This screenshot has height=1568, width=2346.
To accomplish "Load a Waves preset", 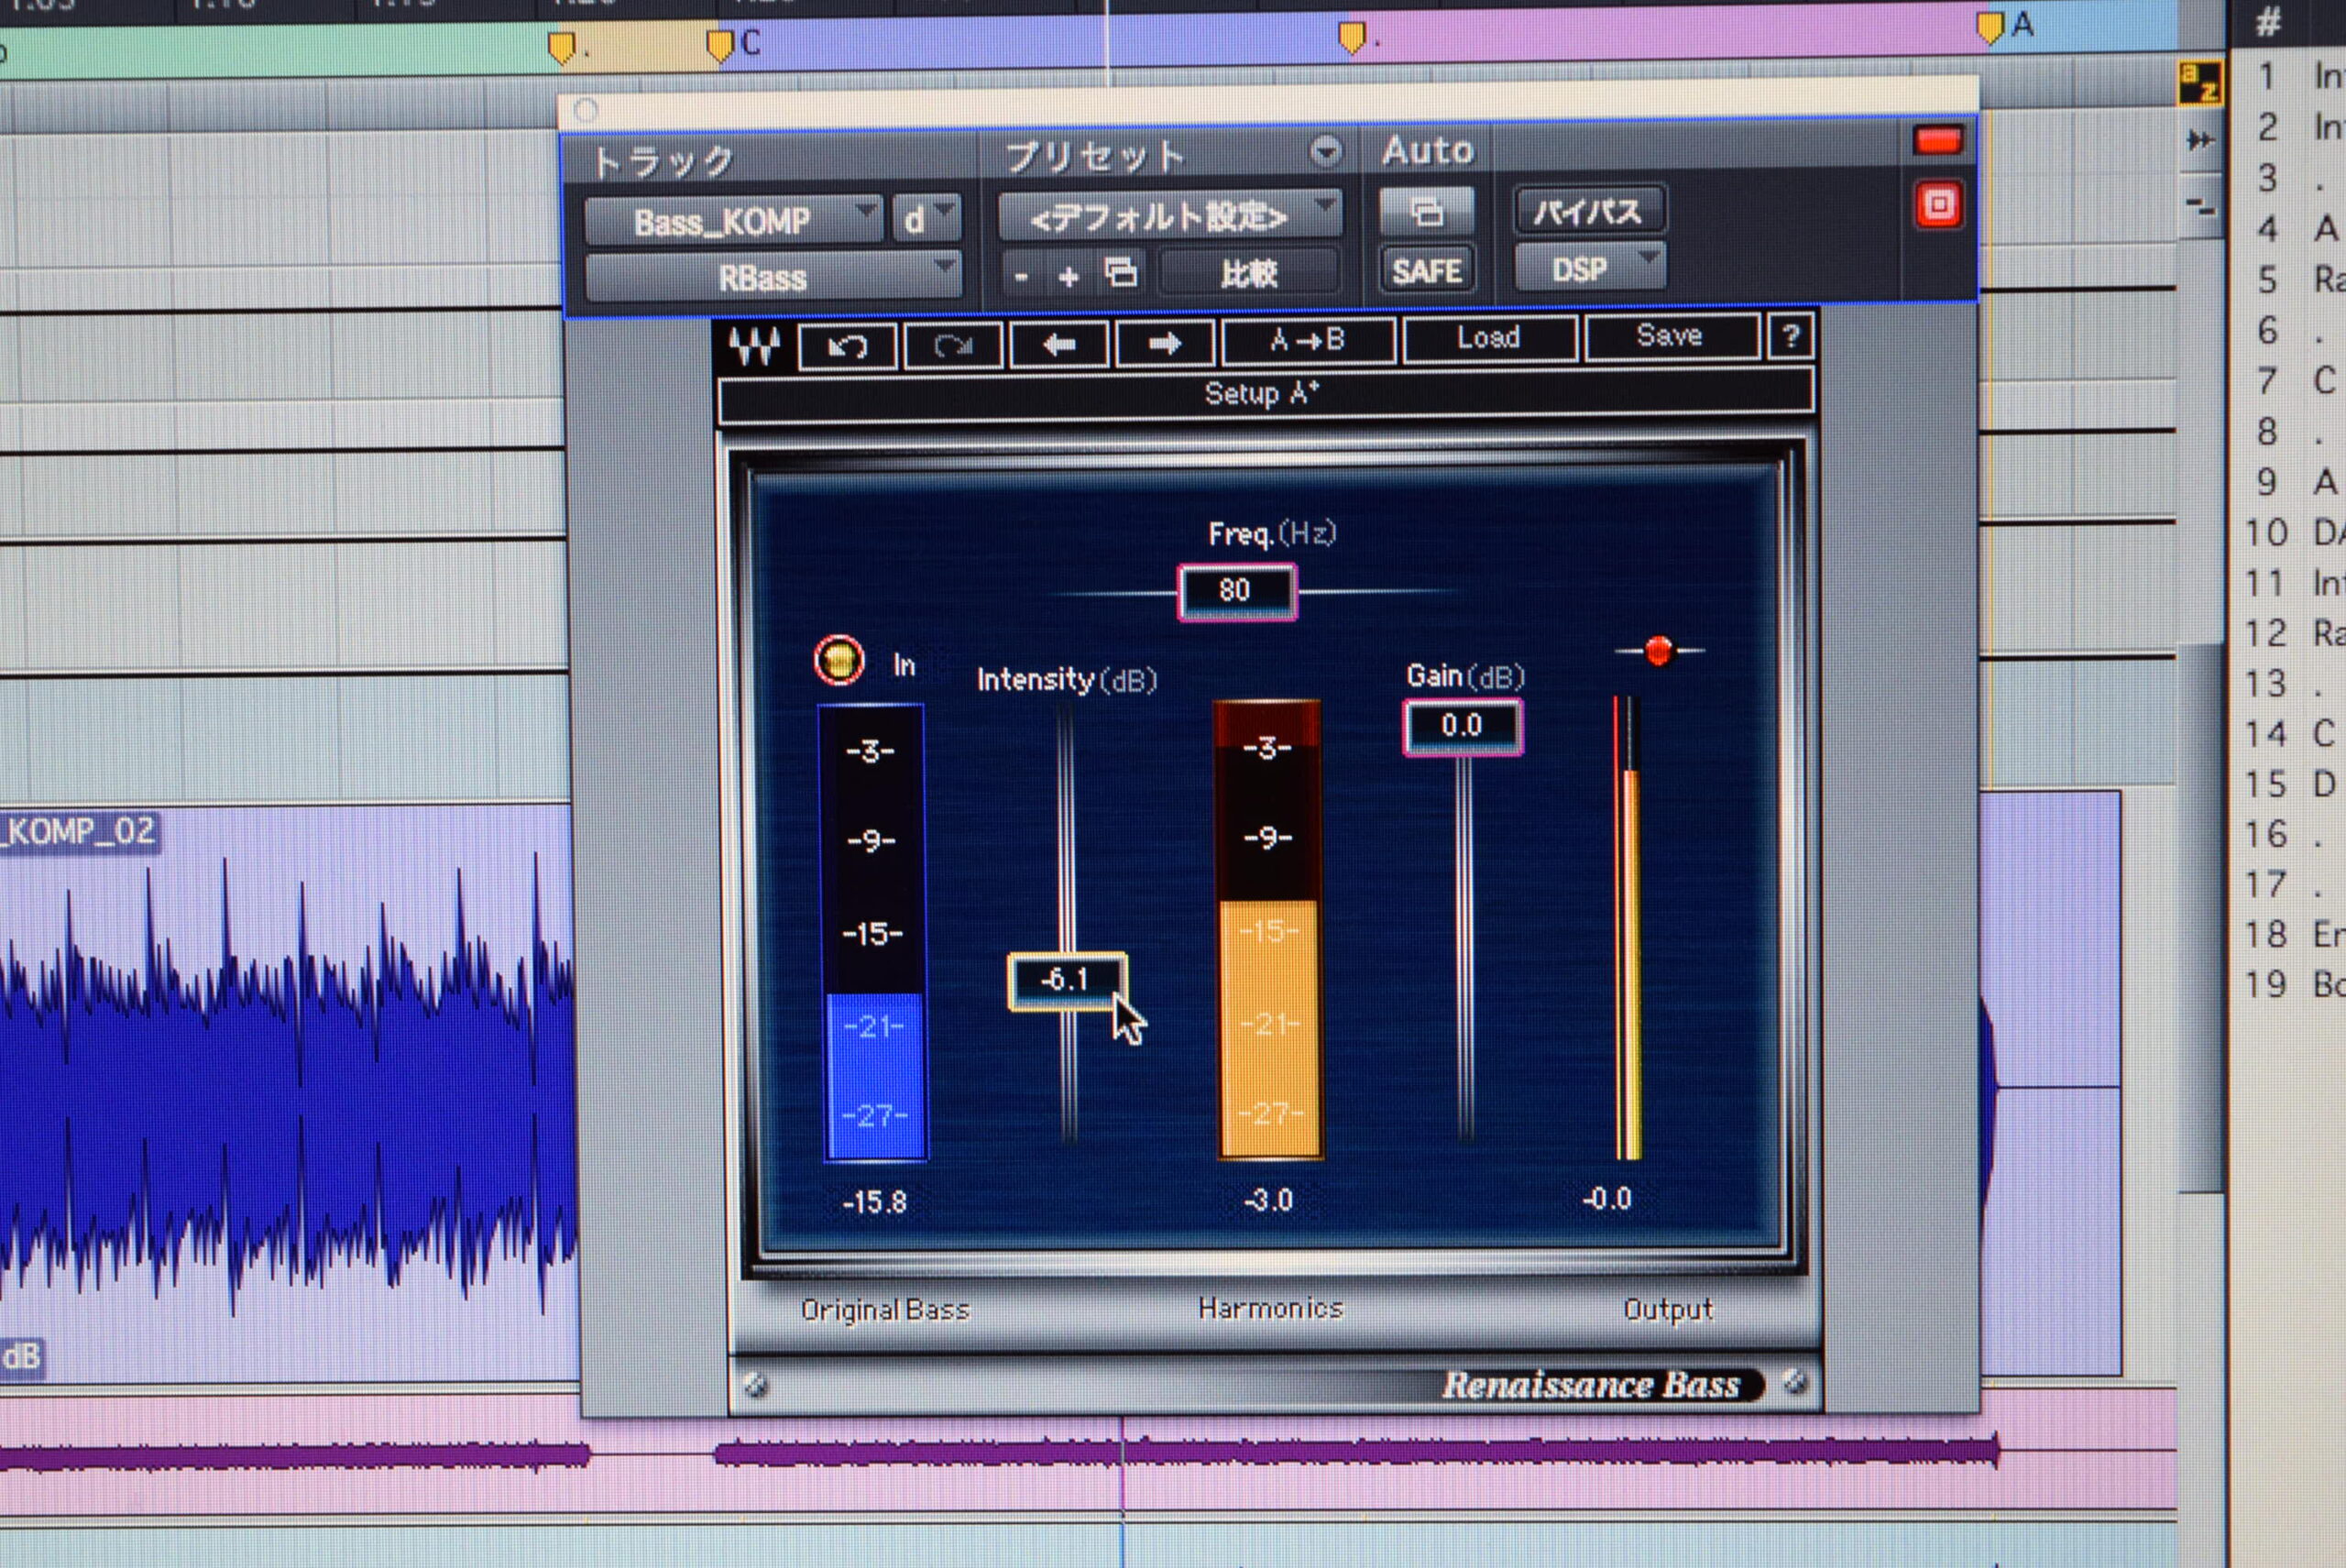I will [1489, 338].
